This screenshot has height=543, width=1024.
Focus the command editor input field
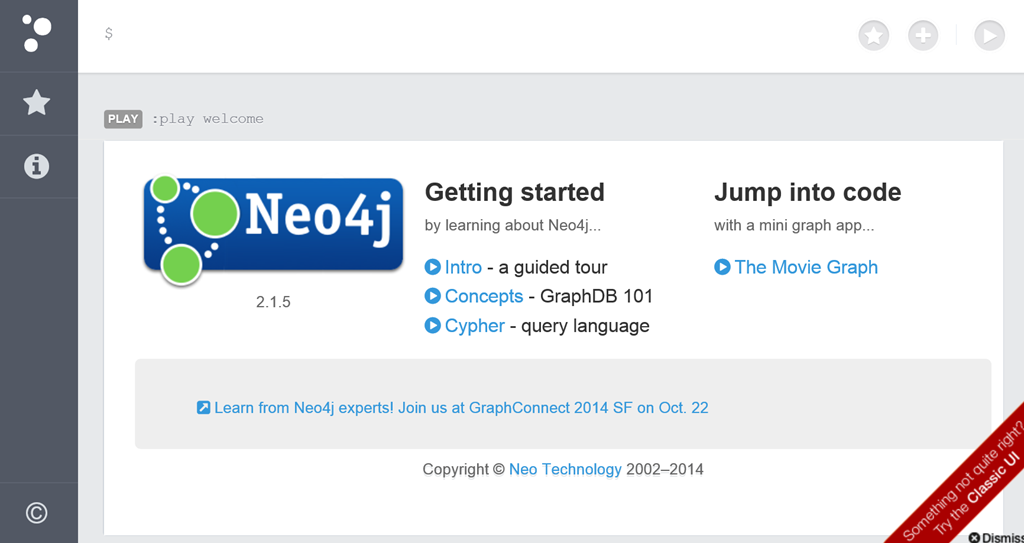click(x=477, y=34)
